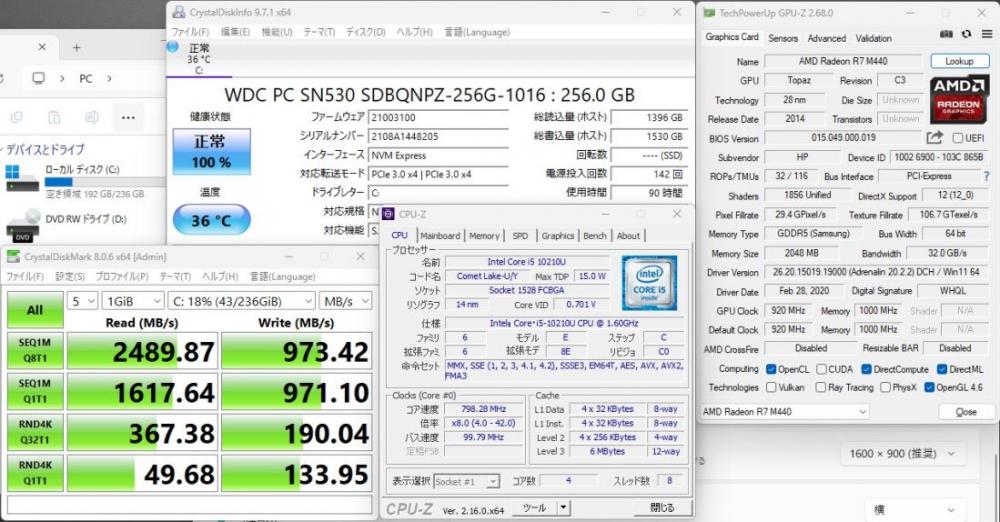Viewport: 1000px width, 522px height.
Task: Click the Explorer paste toolbar icon
Action: (54, 117)
